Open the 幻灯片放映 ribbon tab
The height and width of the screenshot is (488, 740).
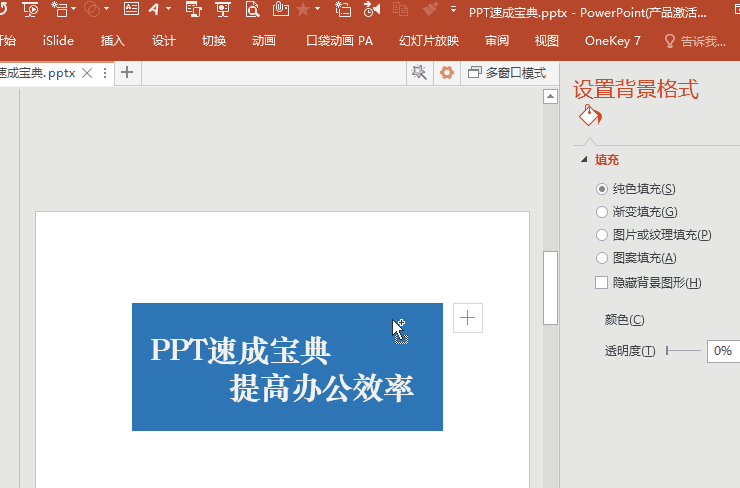(x=429, y=41)
